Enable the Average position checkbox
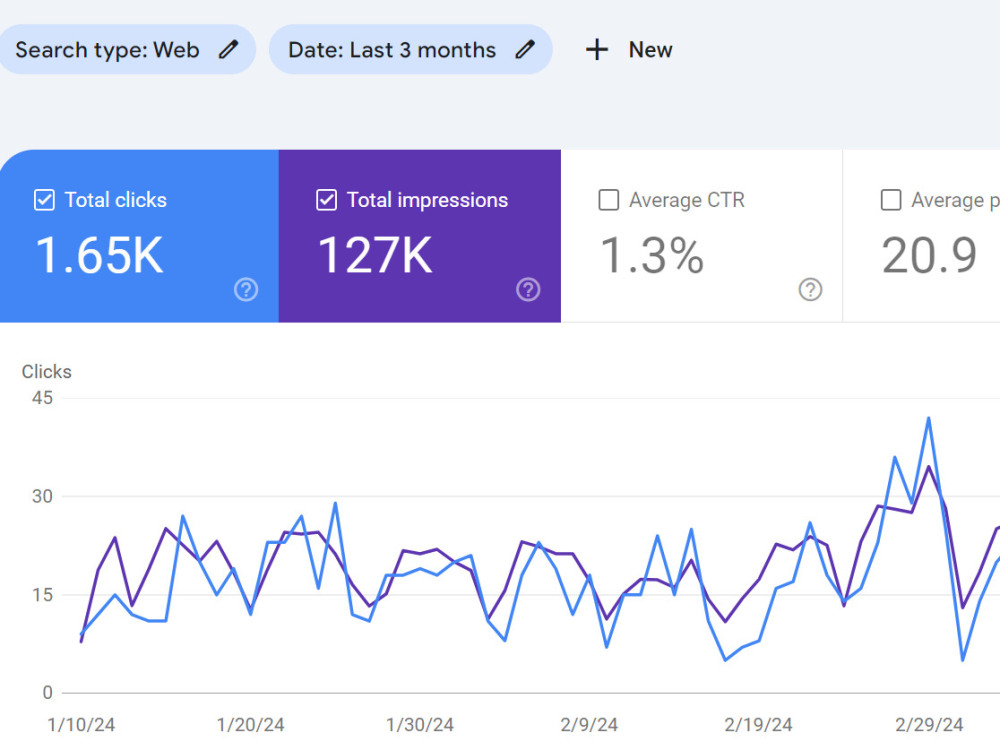 point(891,200)
